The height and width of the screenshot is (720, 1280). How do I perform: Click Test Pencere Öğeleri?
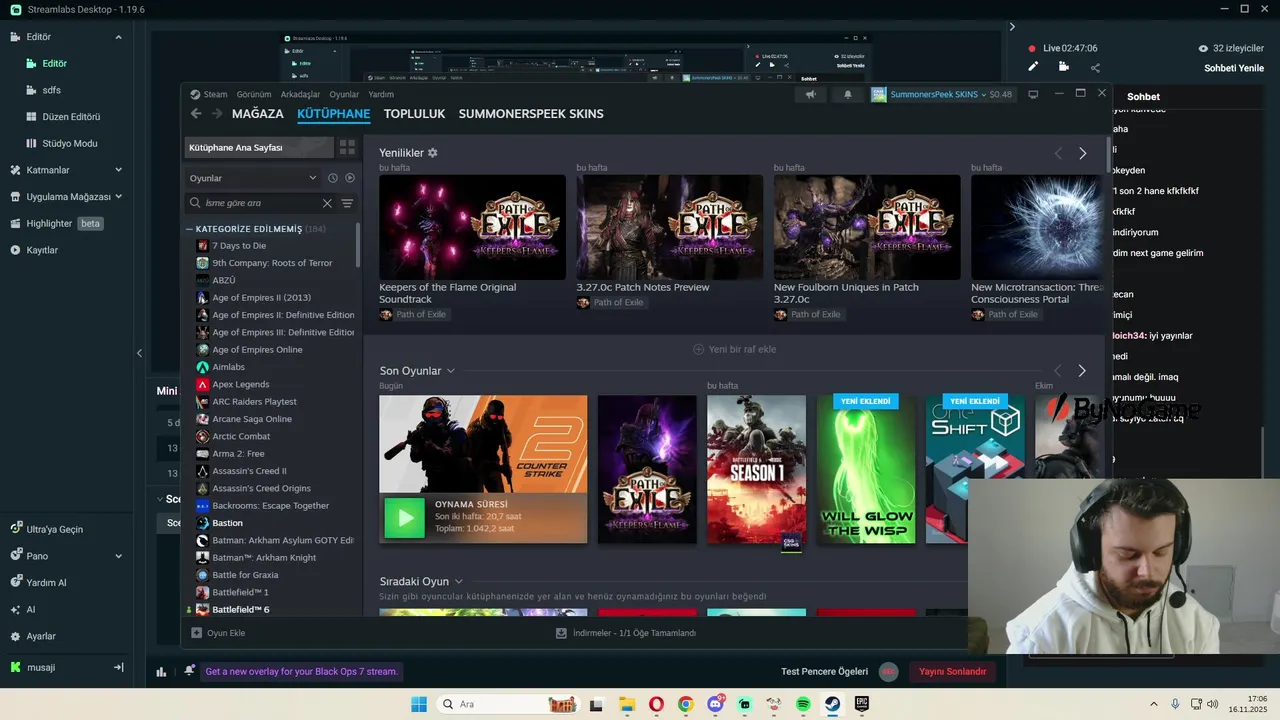pos(825,672)
